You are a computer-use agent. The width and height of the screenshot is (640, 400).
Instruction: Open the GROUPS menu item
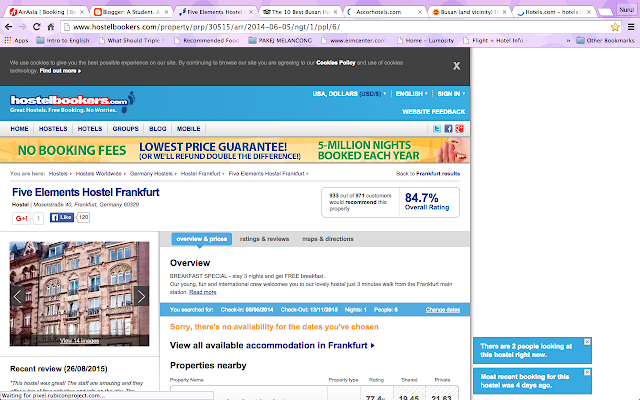coord(125,129)
